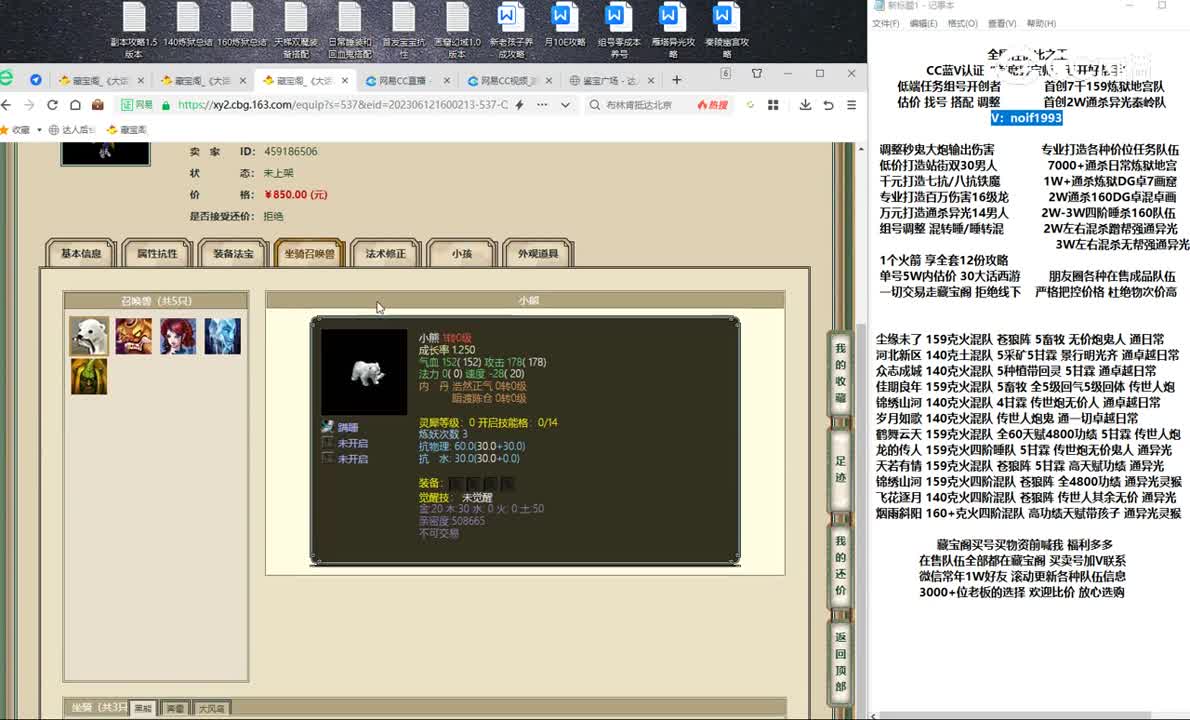This screenshot has height=720, width=1190.
Task: Open the 外观道具 page tab
Action: point(538,253)
